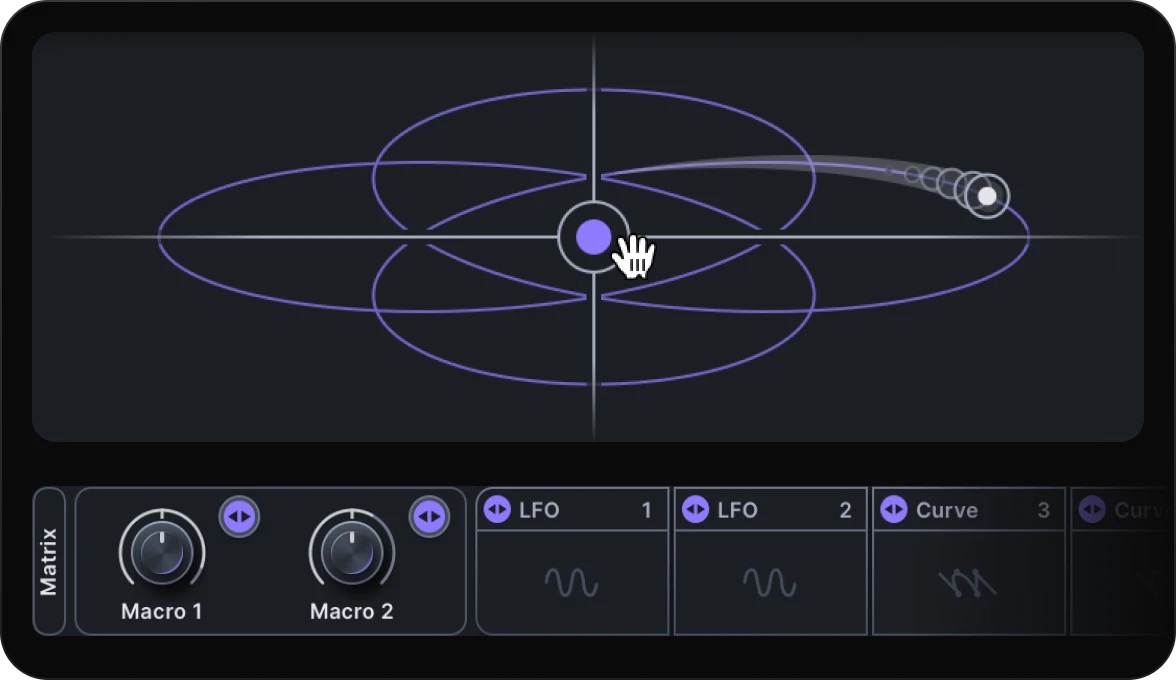
Task: Click the LFO 2 sine waveform icon
Action: pos(770,583)
